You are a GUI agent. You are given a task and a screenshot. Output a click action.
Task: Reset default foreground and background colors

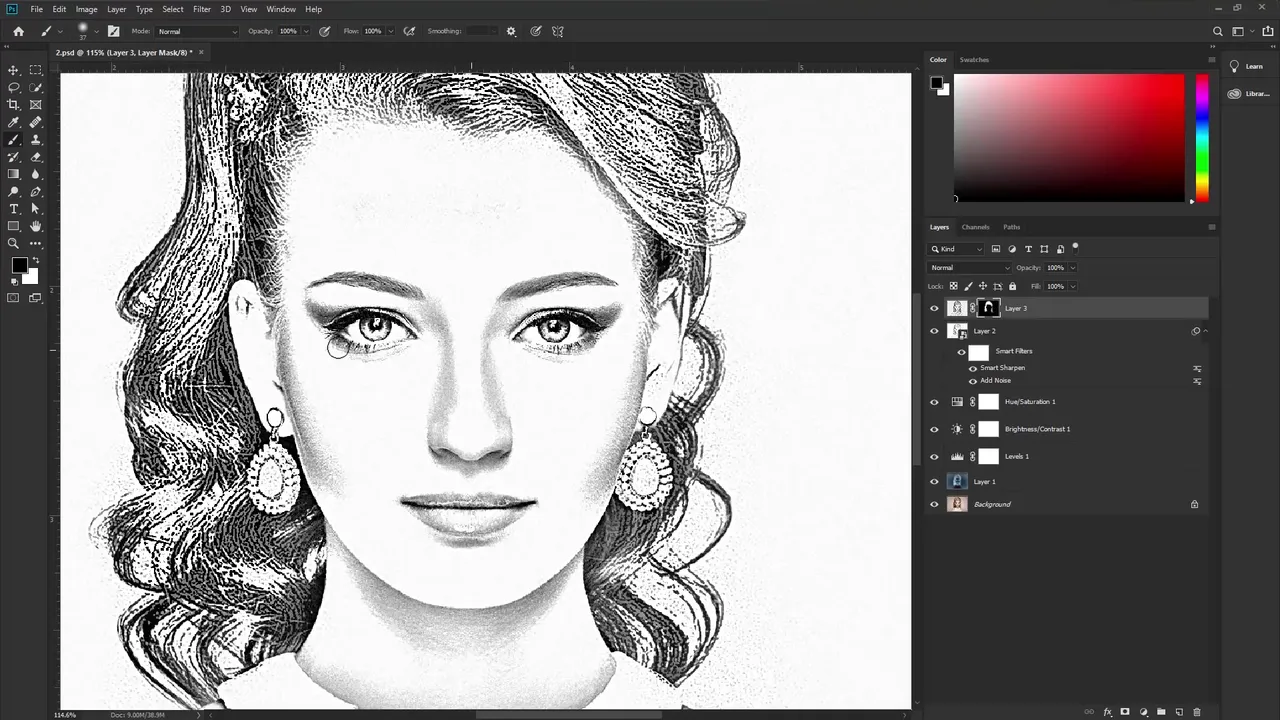pyautogui.click(x=14, y=281)
